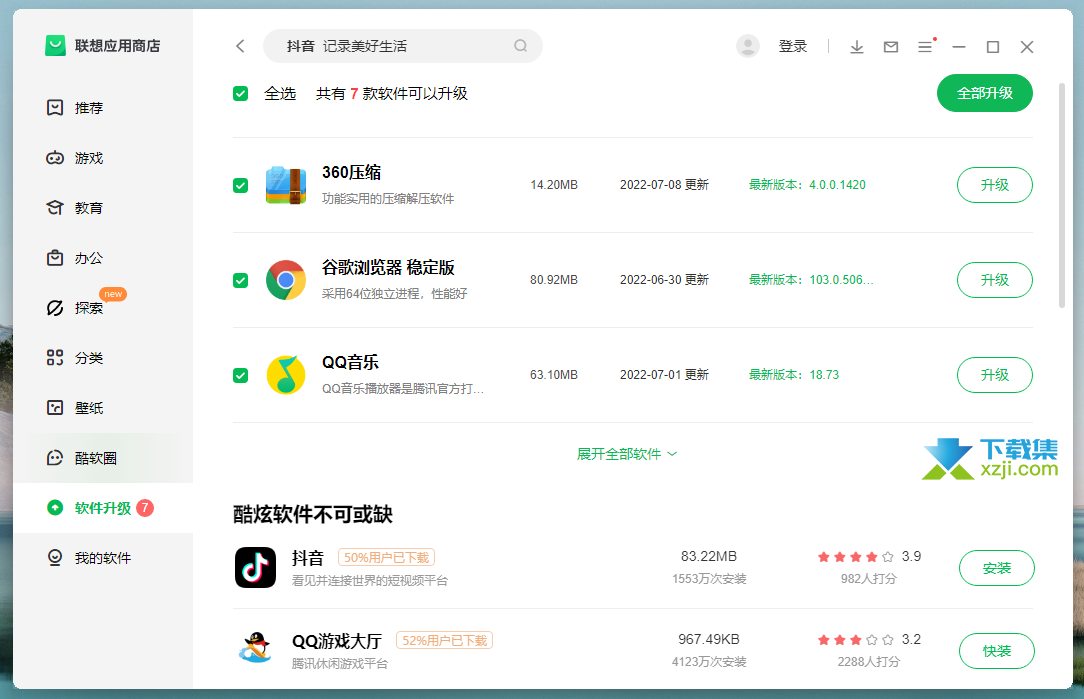Open the messages envelope icon
The height and width of the screenshot is (699, 1084).
891,47
